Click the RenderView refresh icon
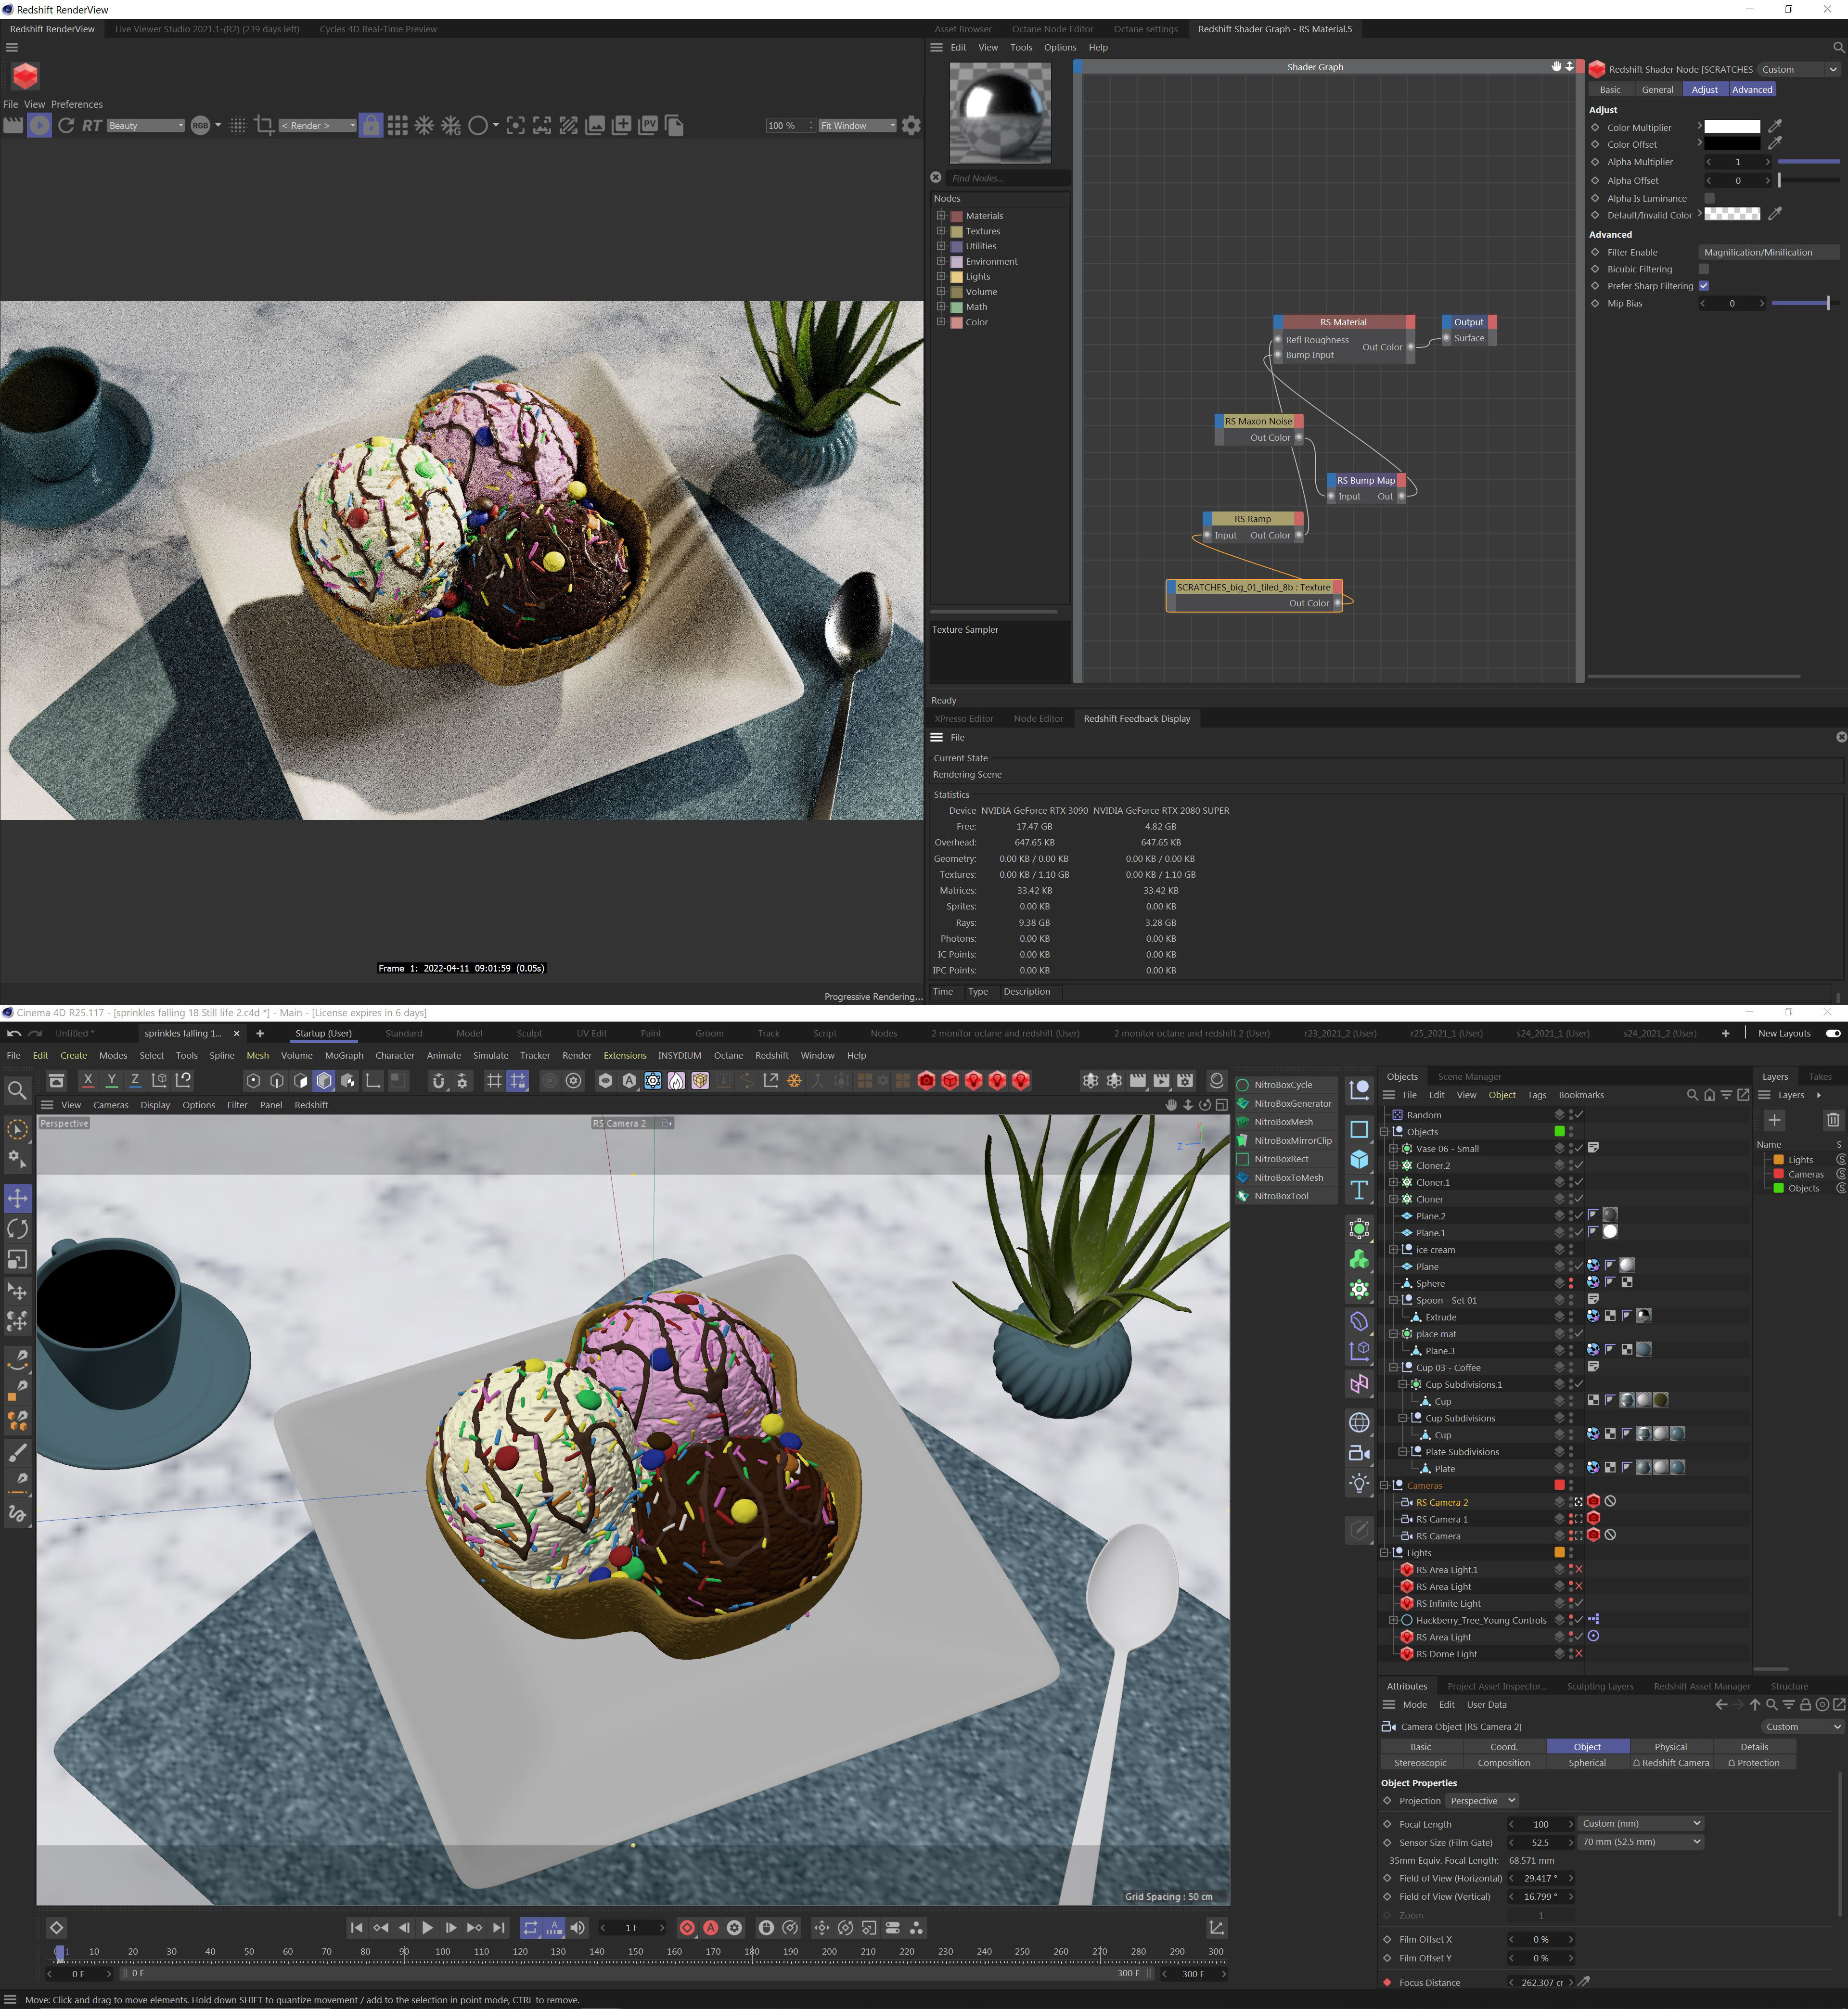 [66, 125]
